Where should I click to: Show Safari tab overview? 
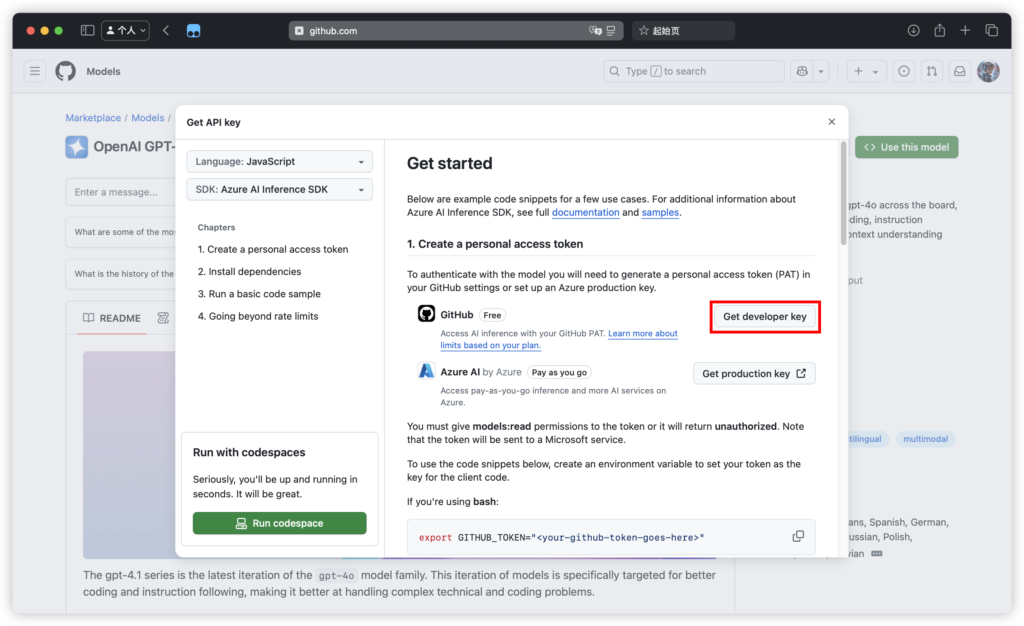click(x=991, y=30)
